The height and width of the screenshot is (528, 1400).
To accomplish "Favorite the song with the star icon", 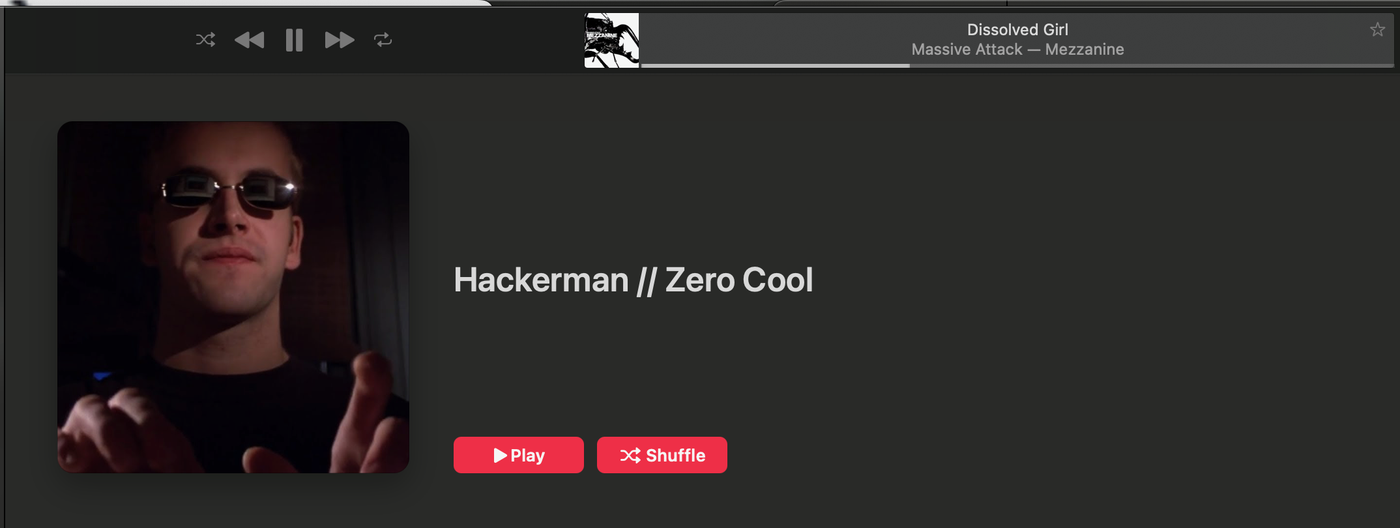I will 1377,30.
